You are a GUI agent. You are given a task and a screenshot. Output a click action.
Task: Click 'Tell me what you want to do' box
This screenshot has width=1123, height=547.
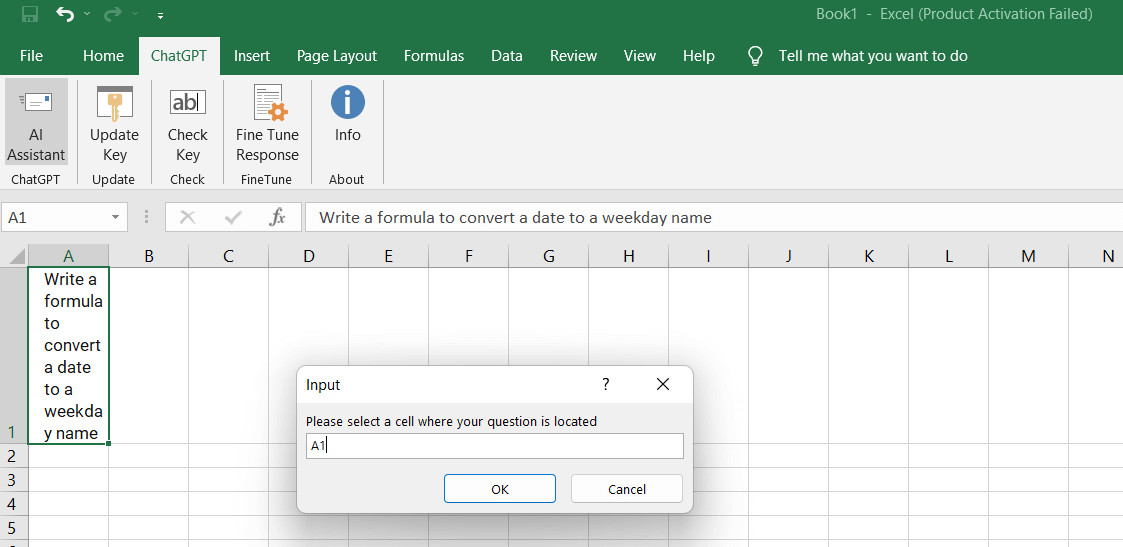pos(873,56)
